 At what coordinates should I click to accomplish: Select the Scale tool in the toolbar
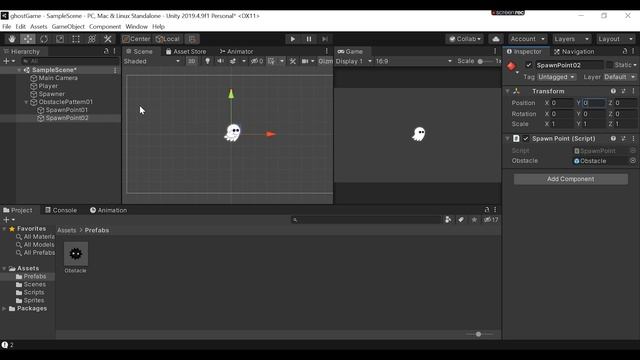click(60, 39)
